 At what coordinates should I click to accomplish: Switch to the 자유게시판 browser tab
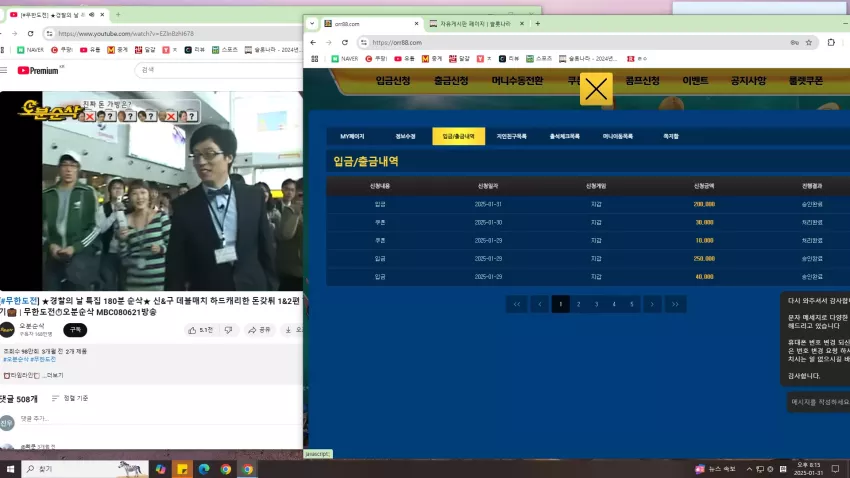click(x=475, y=24)
